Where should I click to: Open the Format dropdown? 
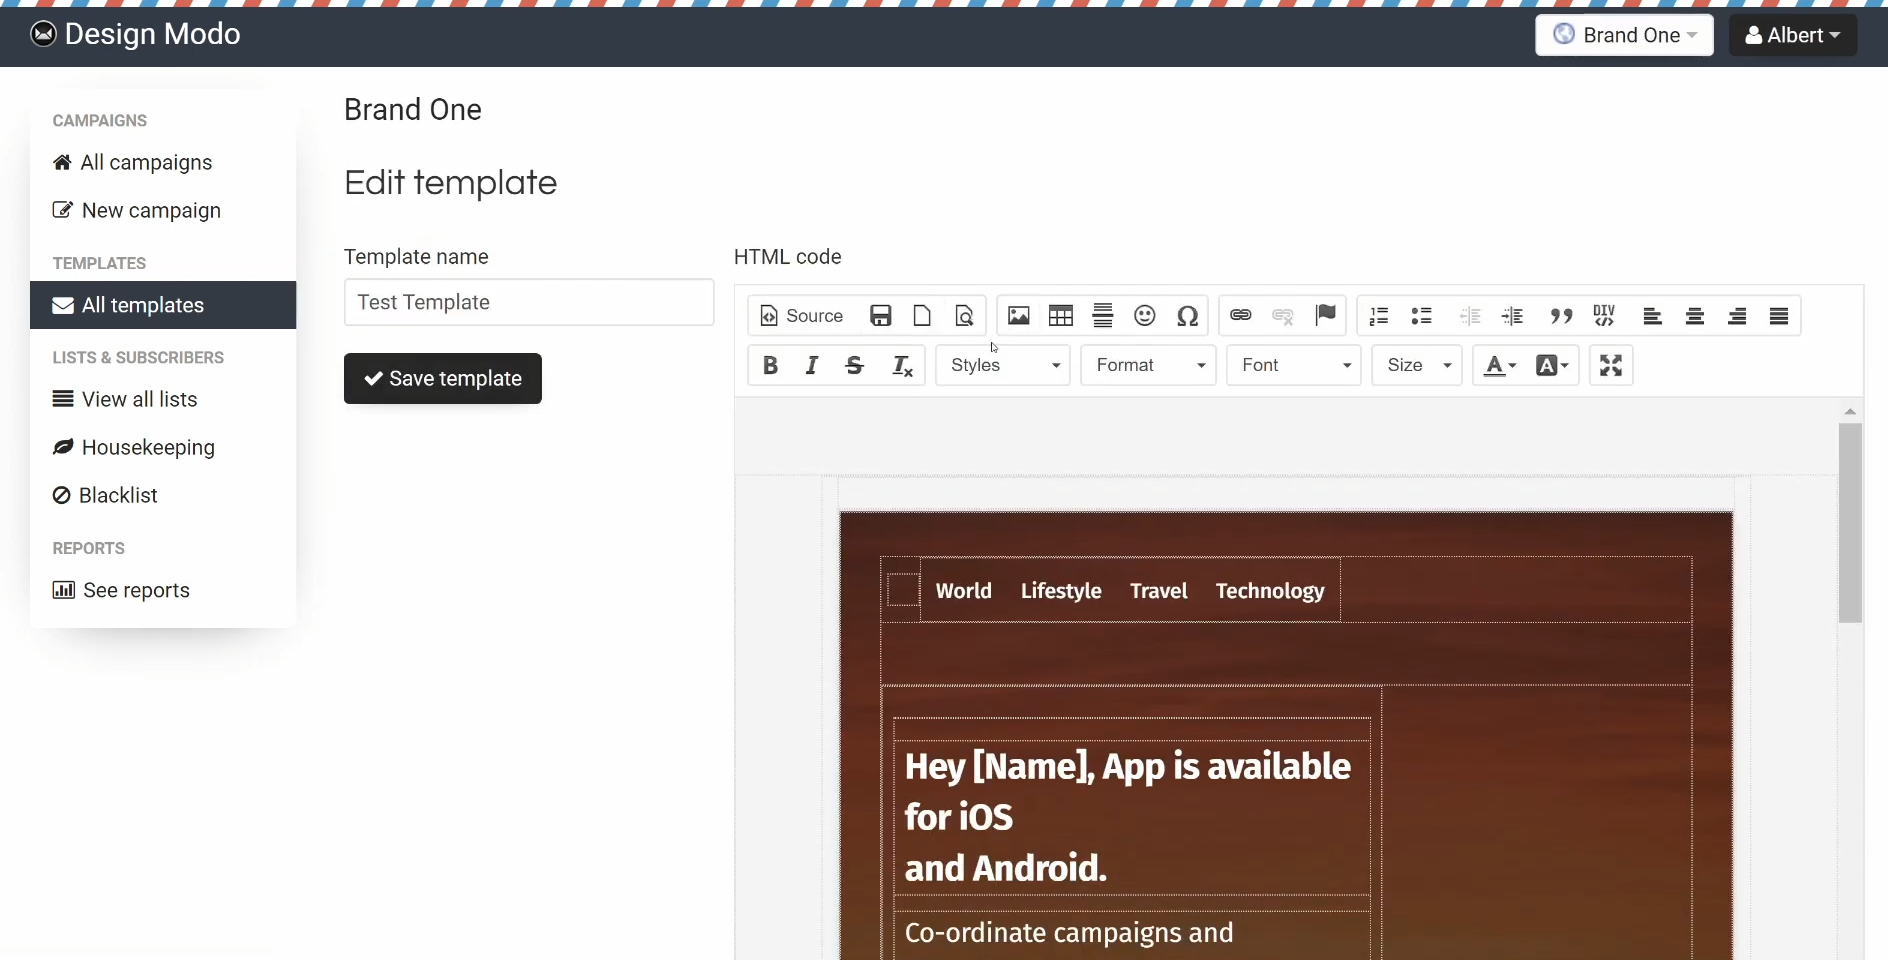pyautogui.click(x=1148, y=365)
